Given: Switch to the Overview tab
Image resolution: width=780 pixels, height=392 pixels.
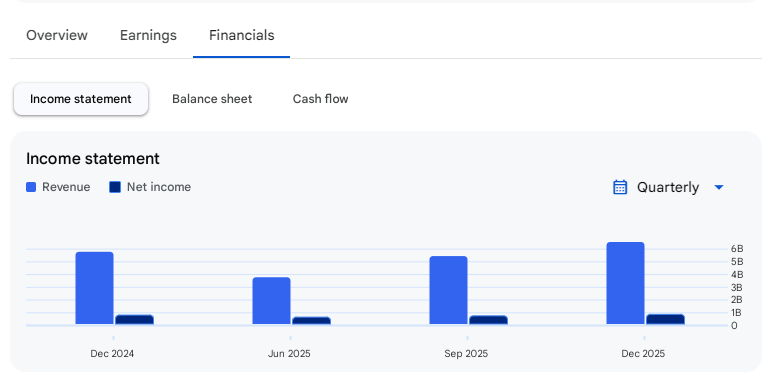Looking at the screenshot, I should [57, 35].
